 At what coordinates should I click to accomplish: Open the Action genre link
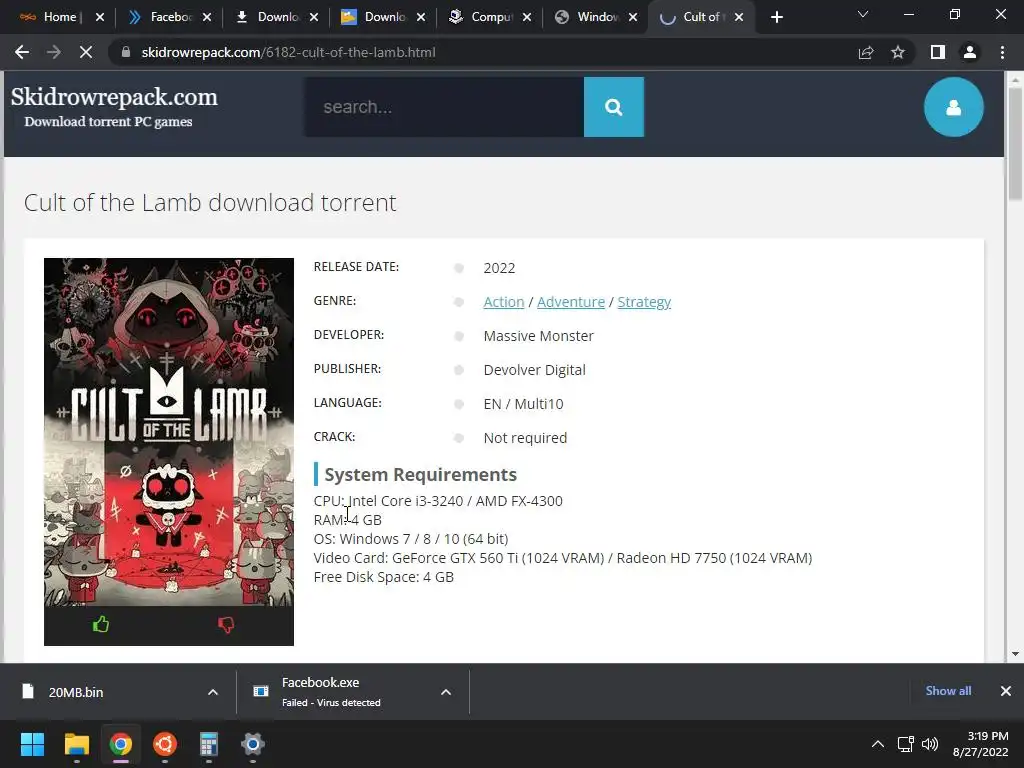[x=504, y=302]
